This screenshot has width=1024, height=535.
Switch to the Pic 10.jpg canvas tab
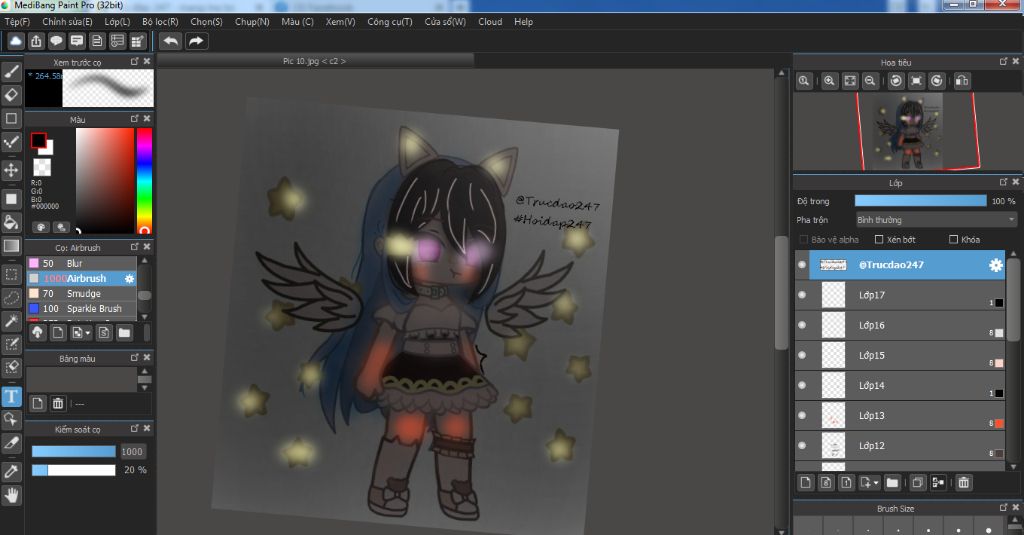[314, 61]
